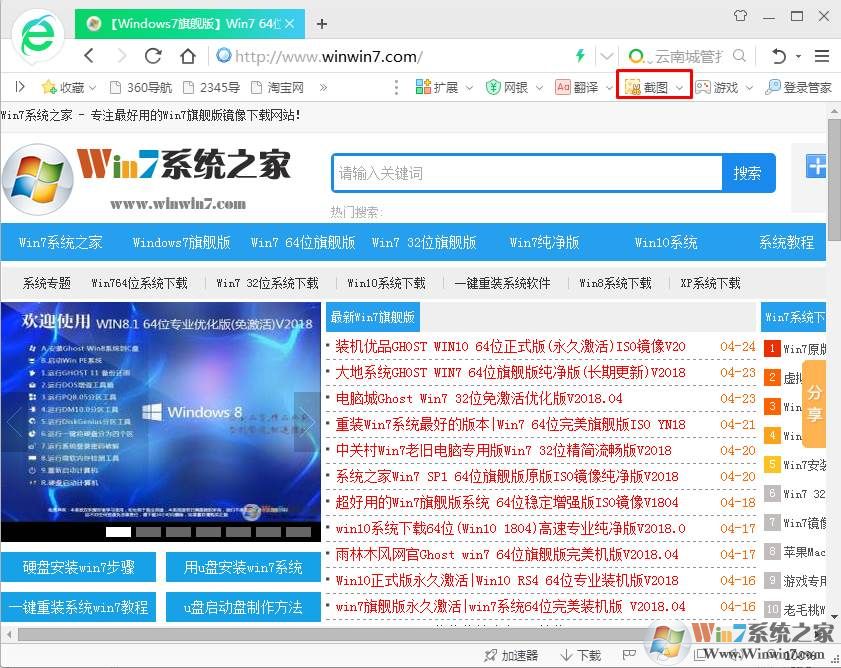The image size is (841, 668).
Task: Toggle the sidebar panel icon
Action: click(20, 86)
